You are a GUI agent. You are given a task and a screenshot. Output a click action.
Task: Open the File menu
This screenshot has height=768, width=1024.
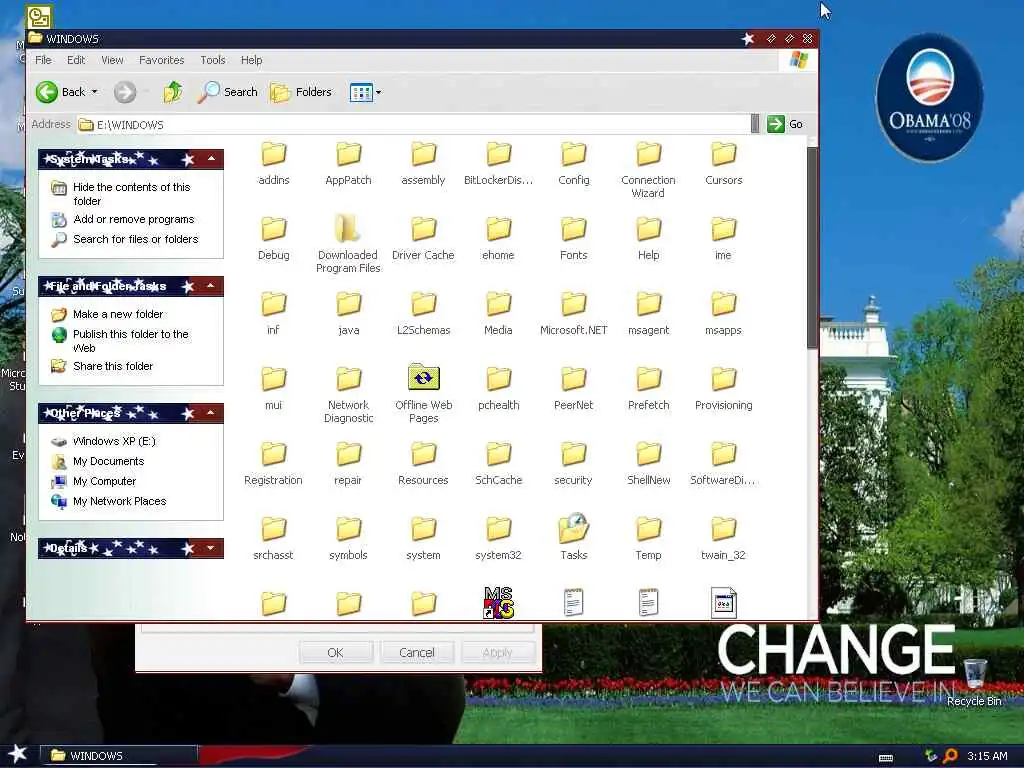(x=43, y=60)
